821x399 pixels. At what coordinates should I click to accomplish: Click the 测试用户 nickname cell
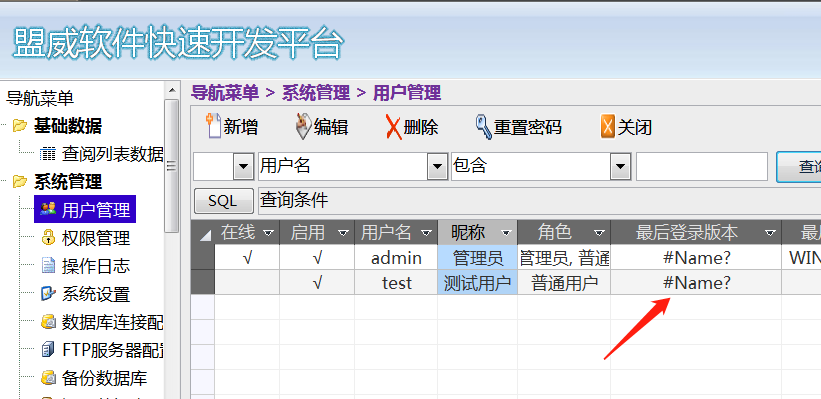pos(478,283)
